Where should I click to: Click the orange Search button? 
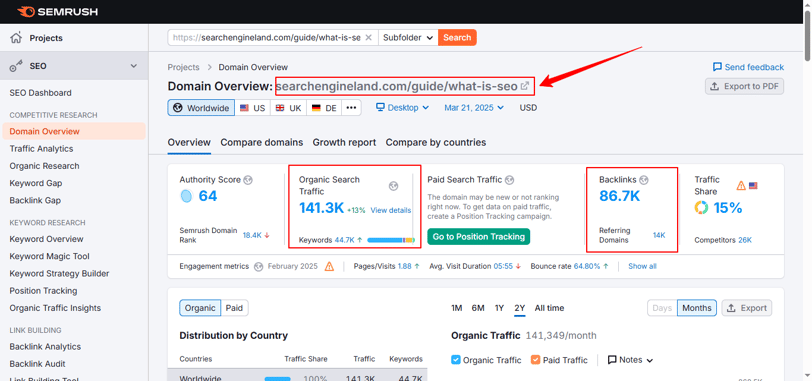click(x=457, y=37)
